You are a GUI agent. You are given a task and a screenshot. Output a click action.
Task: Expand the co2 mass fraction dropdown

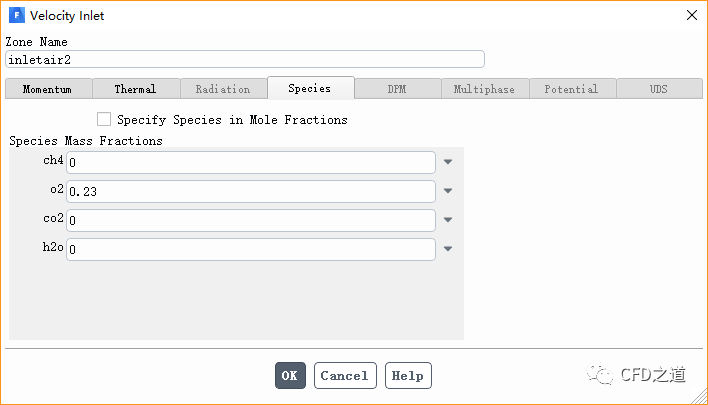448,220
